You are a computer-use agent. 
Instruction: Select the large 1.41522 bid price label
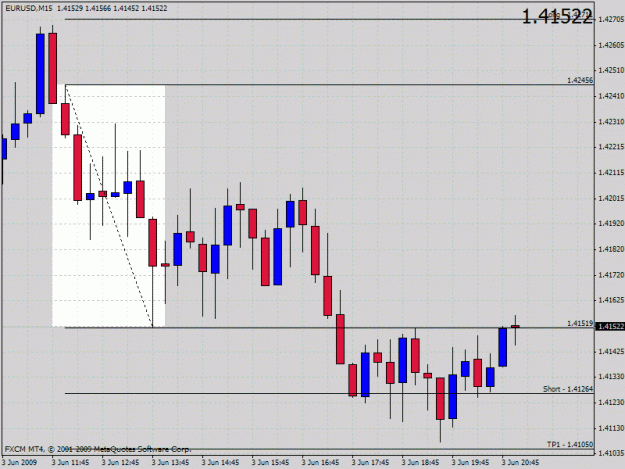557,17
